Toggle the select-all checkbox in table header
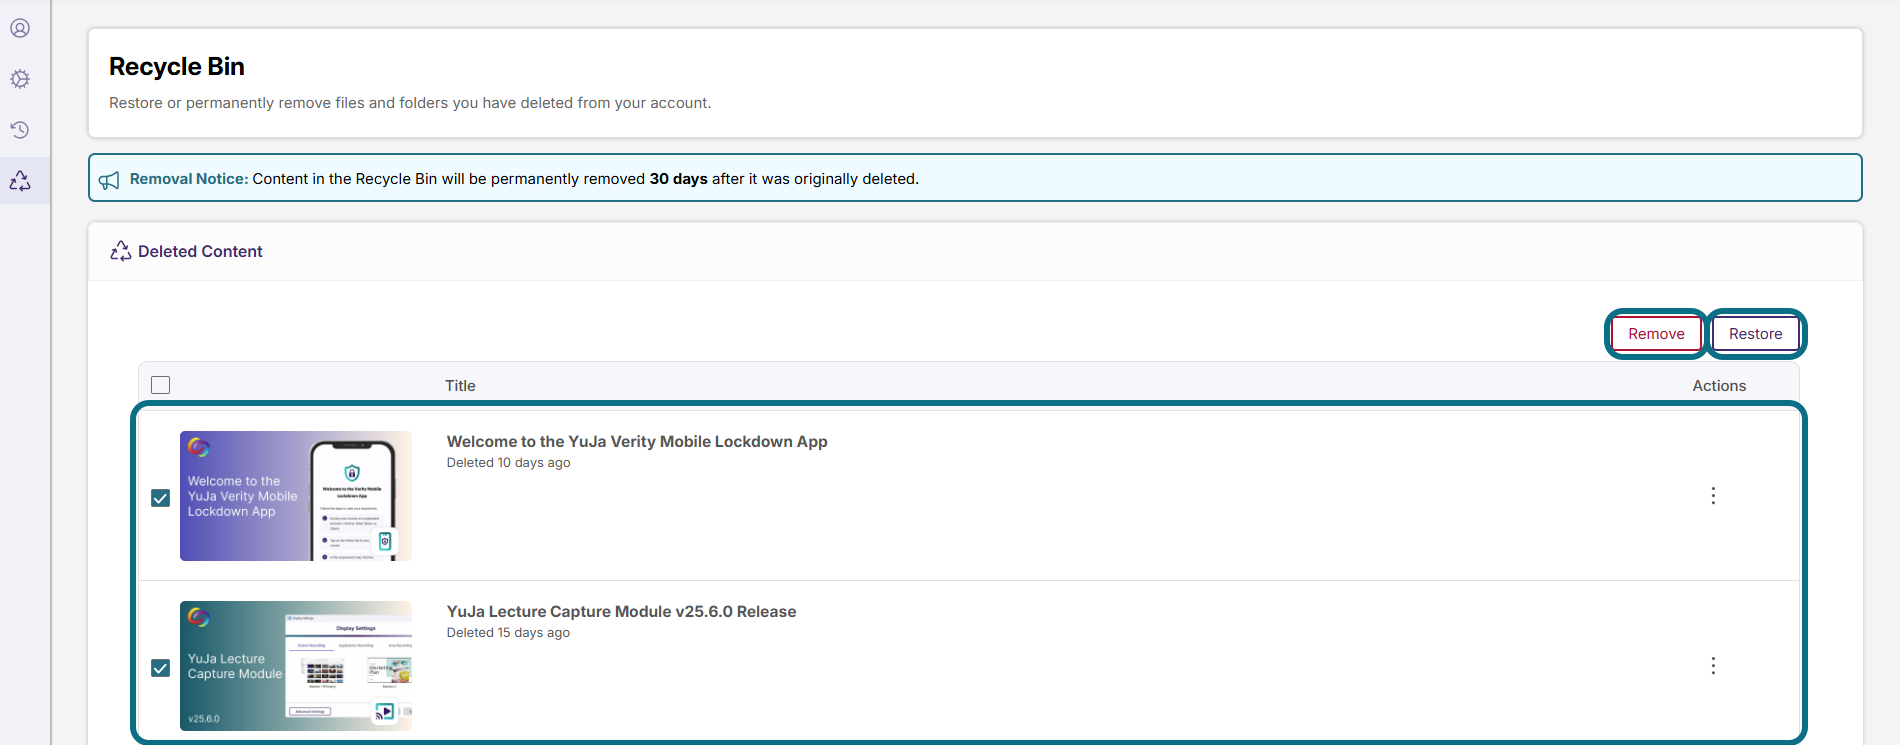The image size is (1900, 745). coord(160,385)
